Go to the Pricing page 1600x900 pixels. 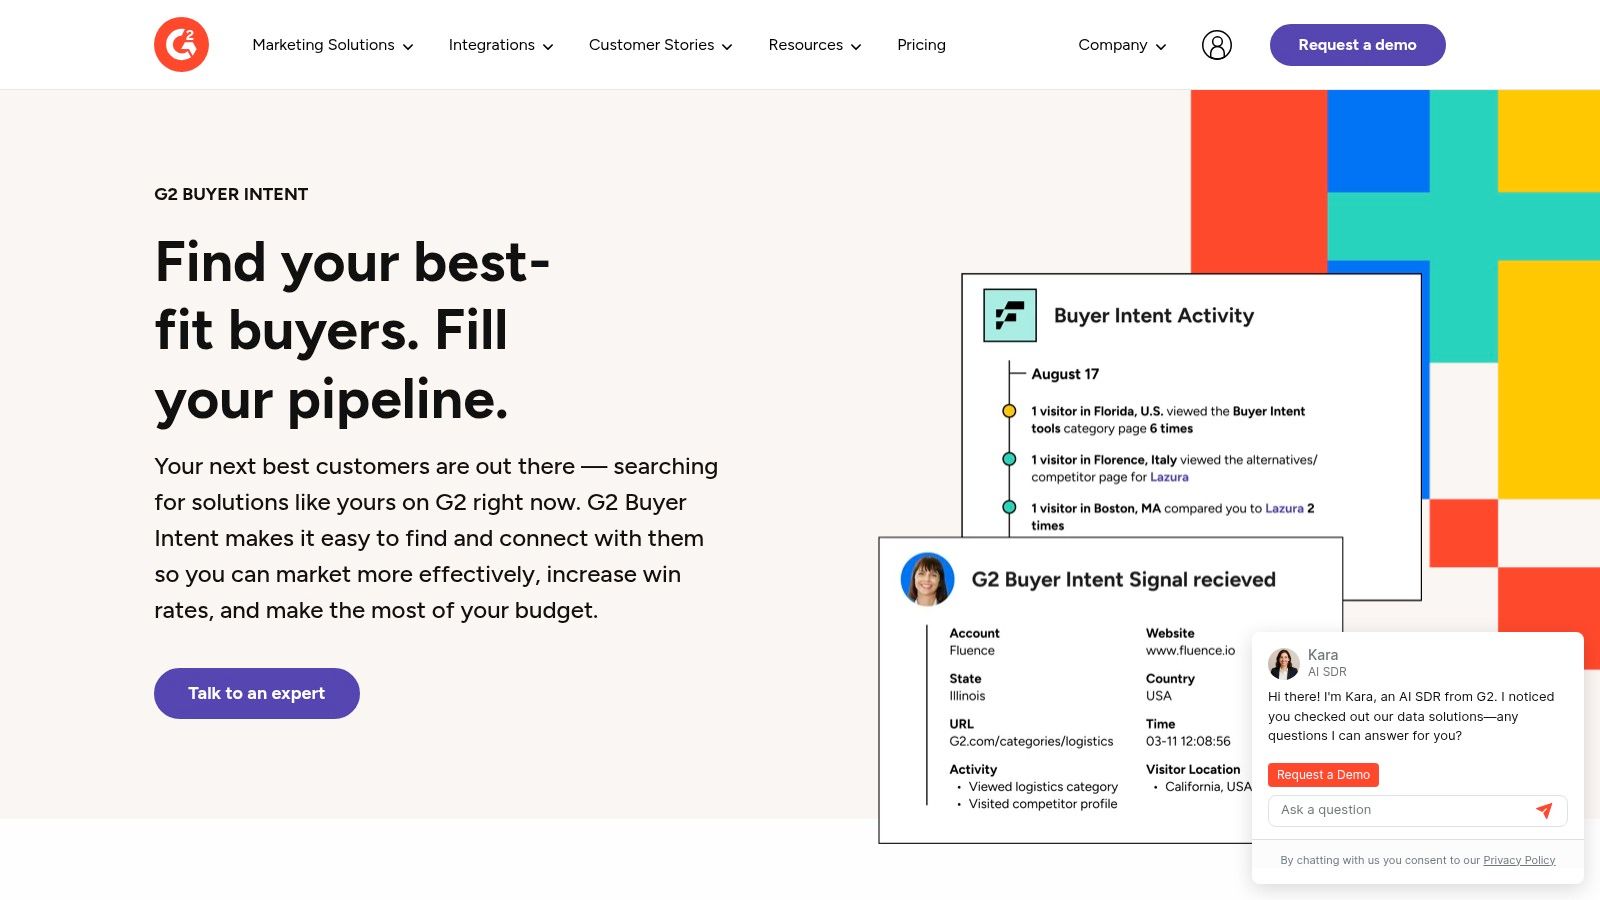(x=921, y=45)
